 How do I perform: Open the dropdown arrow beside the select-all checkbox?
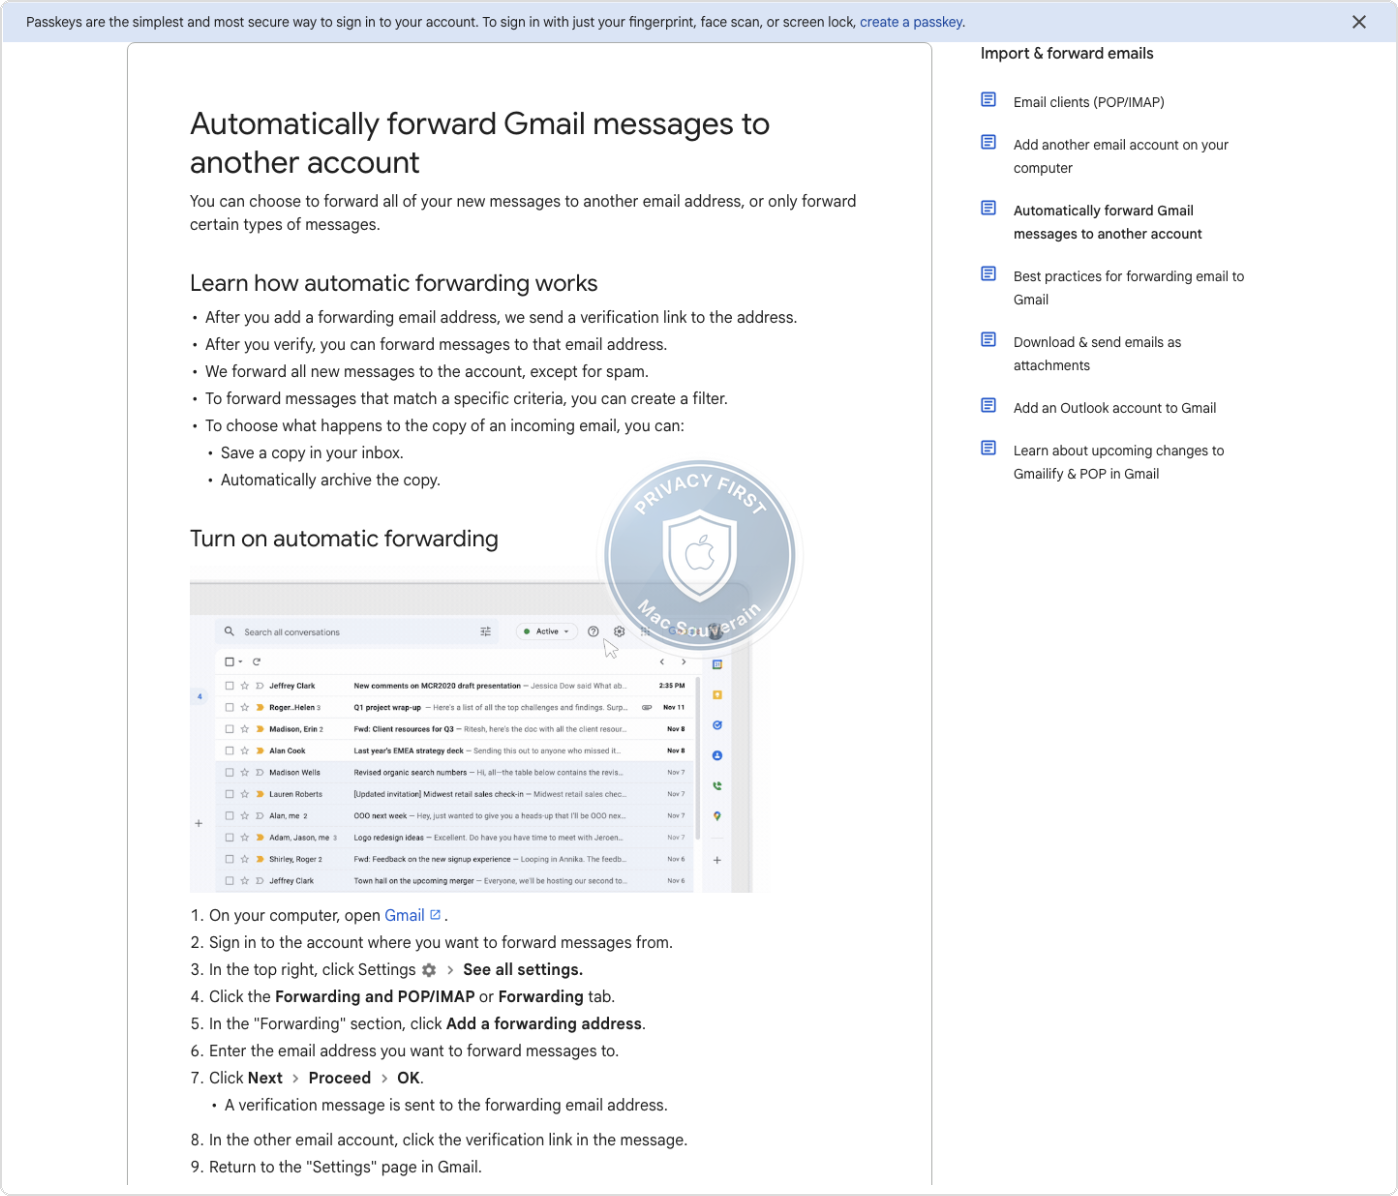240,662
